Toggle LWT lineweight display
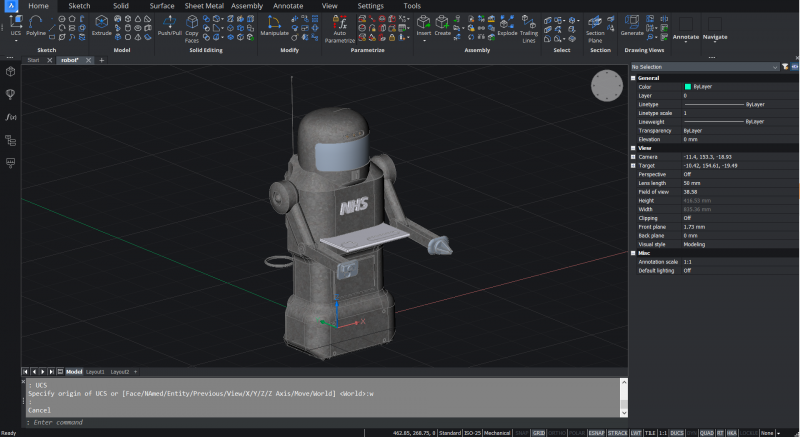Screen dimensions: 800x437 (636, 433)
